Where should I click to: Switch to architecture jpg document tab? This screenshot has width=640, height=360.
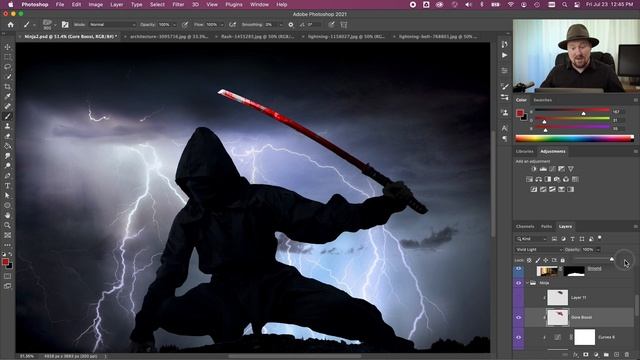169,36
